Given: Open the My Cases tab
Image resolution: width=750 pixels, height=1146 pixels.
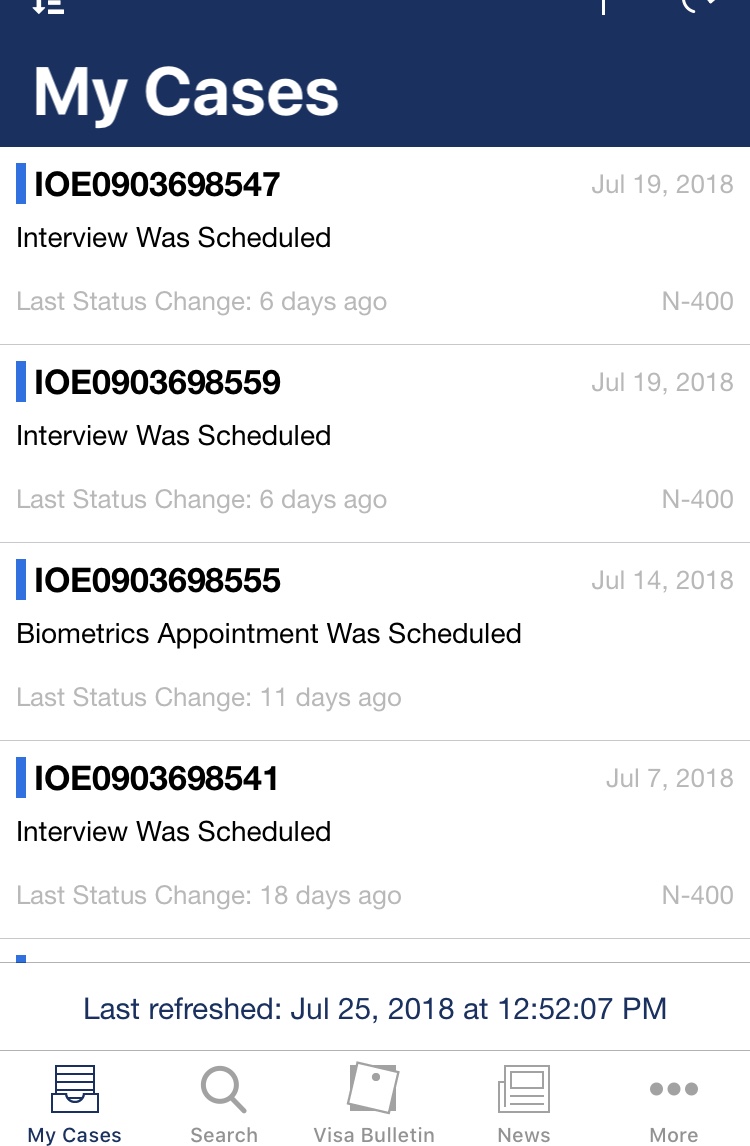Looking at the screenshot, I should (x=75, y=1104).
